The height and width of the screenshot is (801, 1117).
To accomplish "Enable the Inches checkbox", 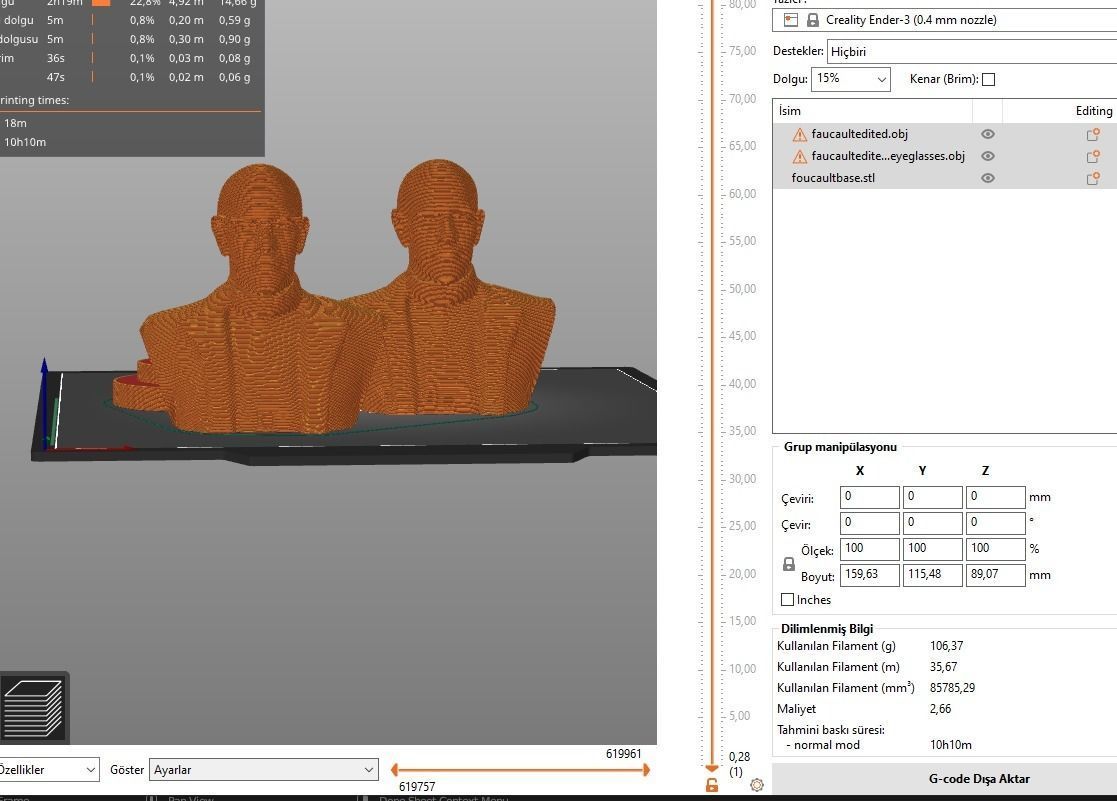I will pos(787,600).
